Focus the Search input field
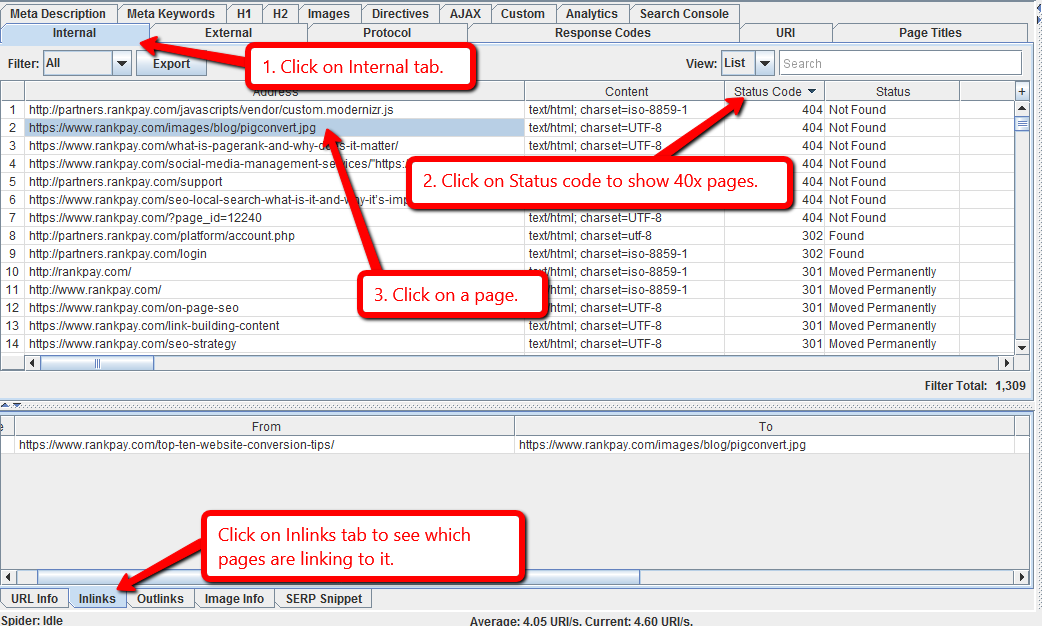Viewport: 1042px width, 626px height. [x=900, y=63]
